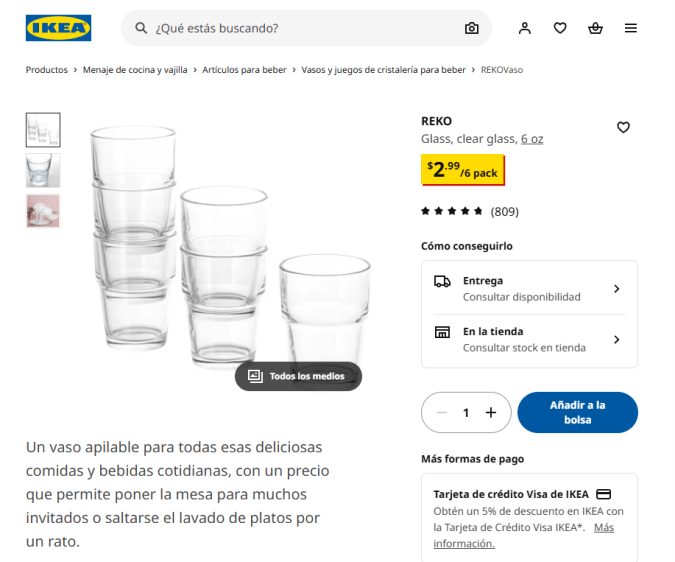Go to Productos breadcrumb
675x562 pixels.
point(47,70)
